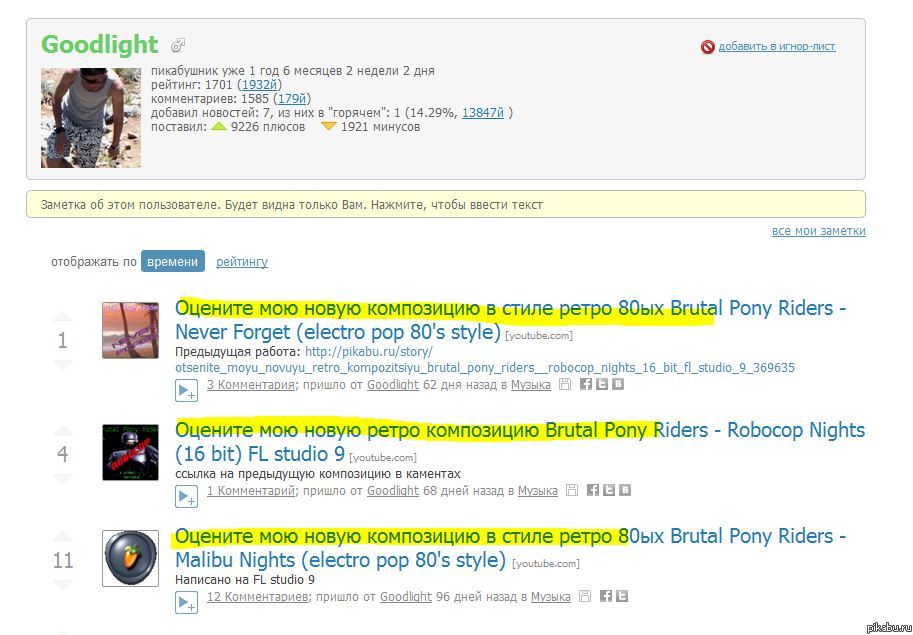The height and width of the screenshot is (635, 913).
Task: Expand video preview for Robocop Nights post
Action: [186, 497]
